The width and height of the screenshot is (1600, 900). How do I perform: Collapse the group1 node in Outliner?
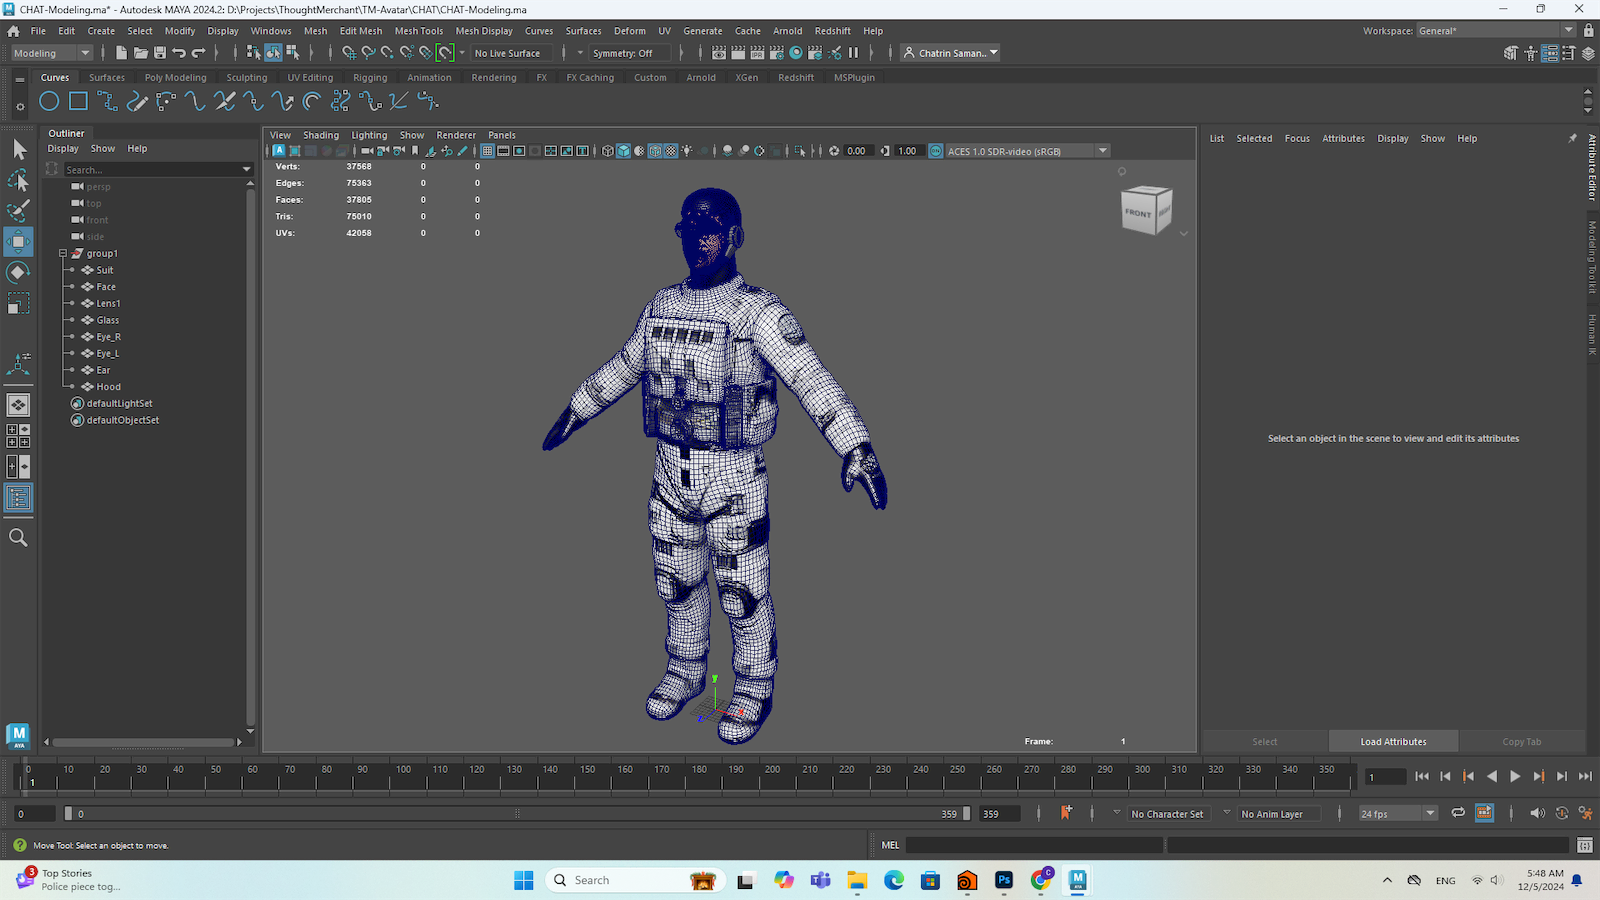[x=62, y=254]
